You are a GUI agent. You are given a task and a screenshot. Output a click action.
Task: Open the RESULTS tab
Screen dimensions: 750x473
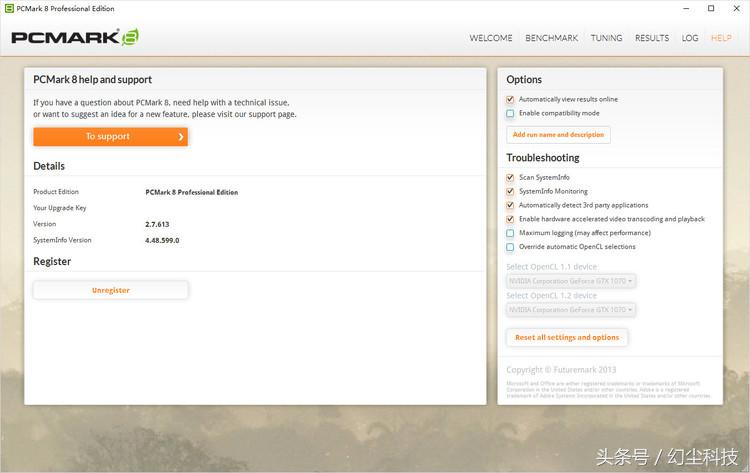[652, 38]
